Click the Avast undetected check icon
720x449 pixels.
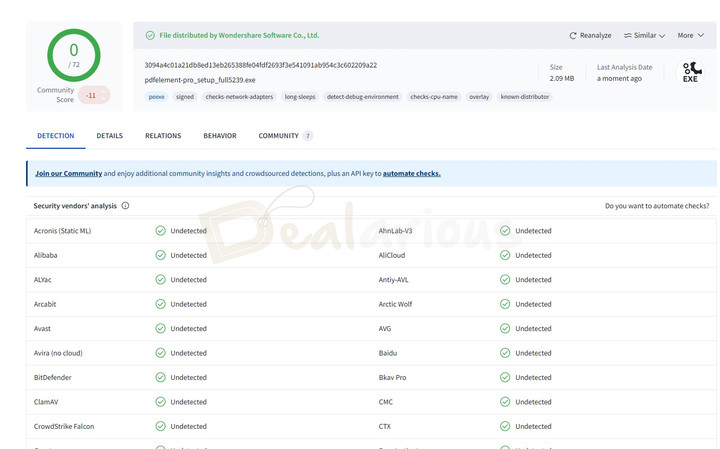(160, 328)
